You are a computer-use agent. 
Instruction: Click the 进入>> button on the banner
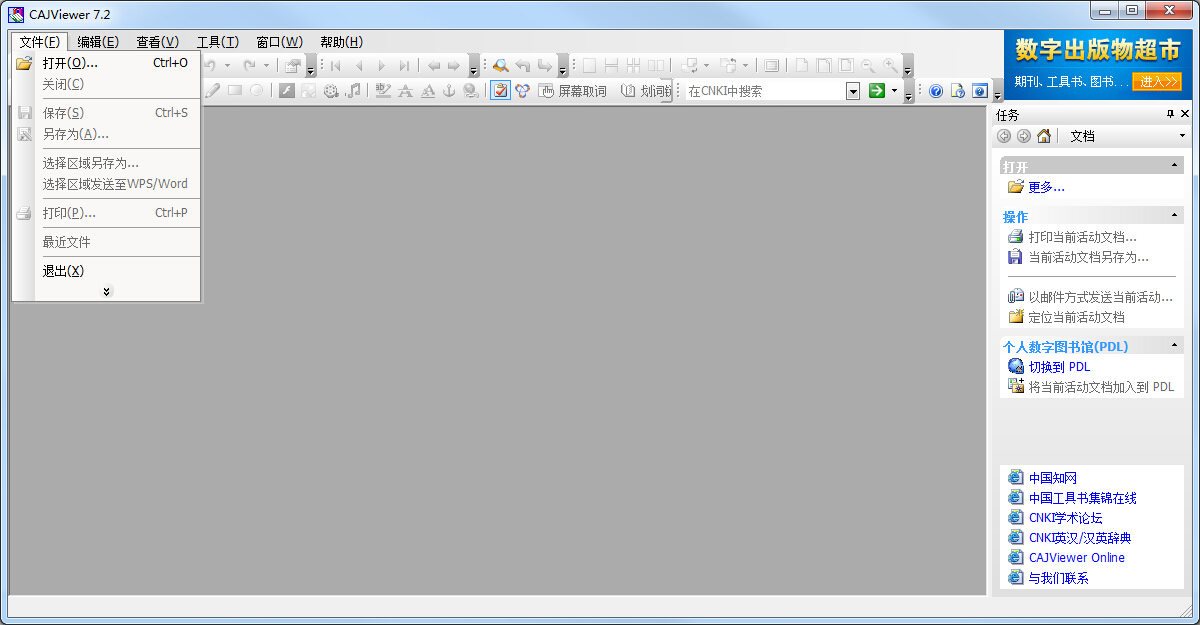click(1156, 81)
